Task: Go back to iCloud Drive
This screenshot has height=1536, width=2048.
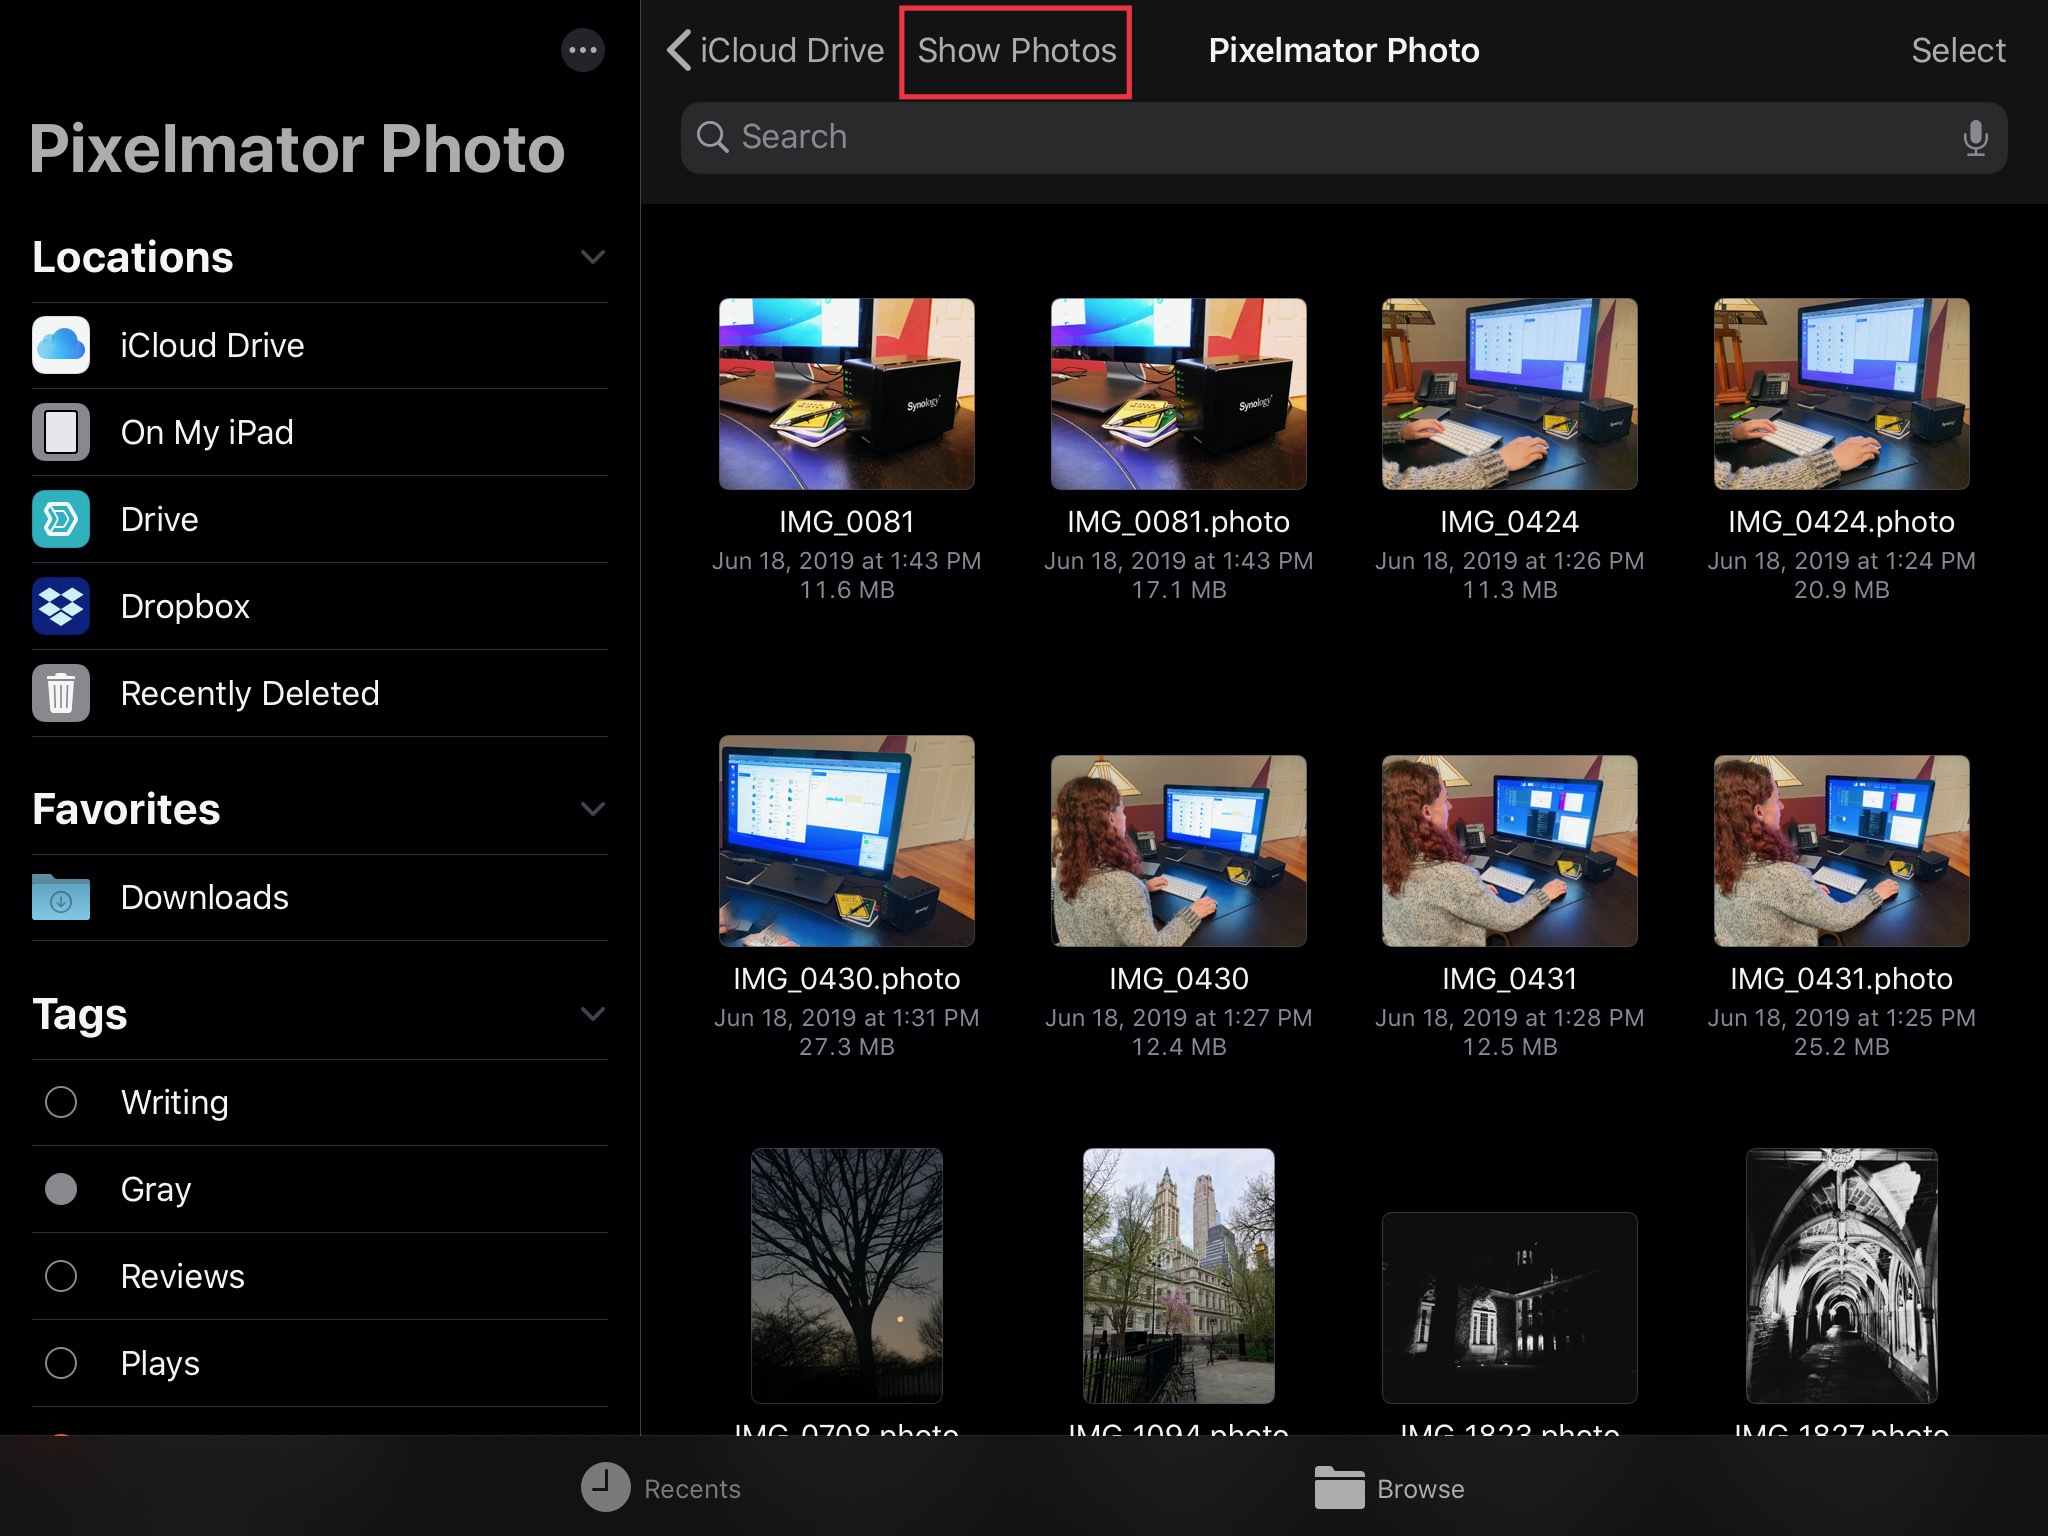Action: [x=776, y=50]
